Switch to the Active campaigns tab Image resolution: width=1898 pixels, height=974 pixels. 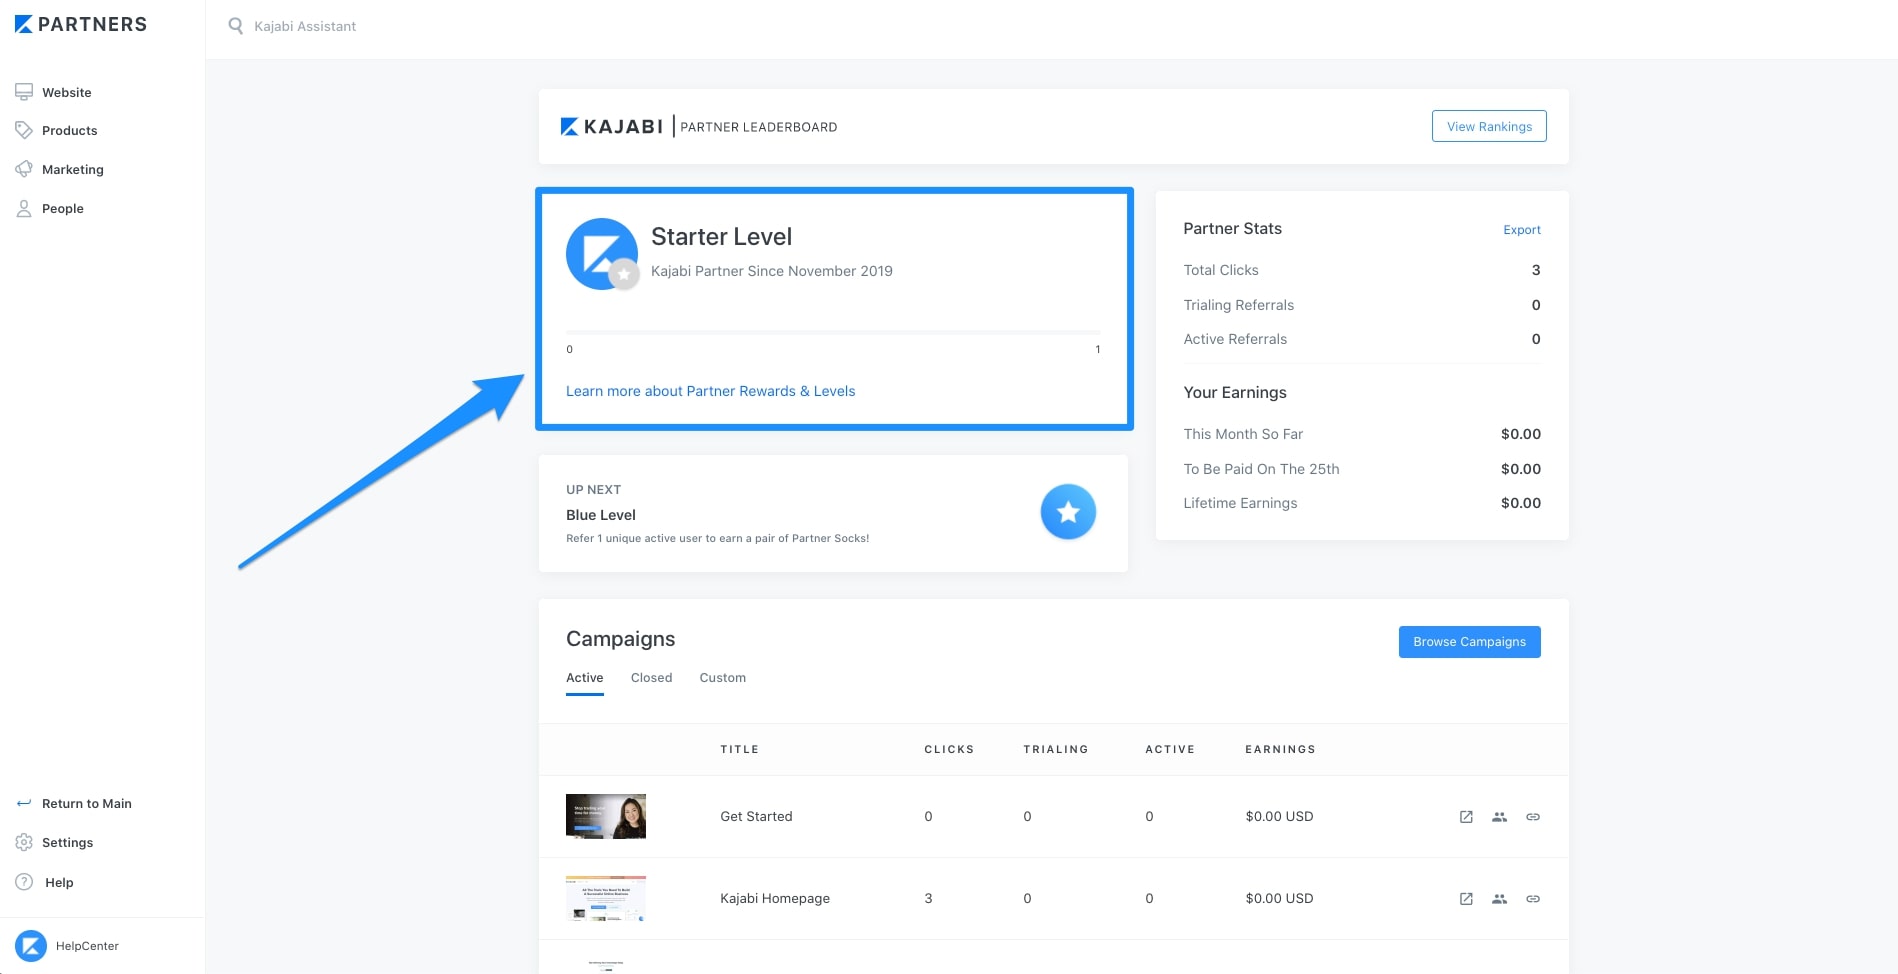tap(585, 678)
